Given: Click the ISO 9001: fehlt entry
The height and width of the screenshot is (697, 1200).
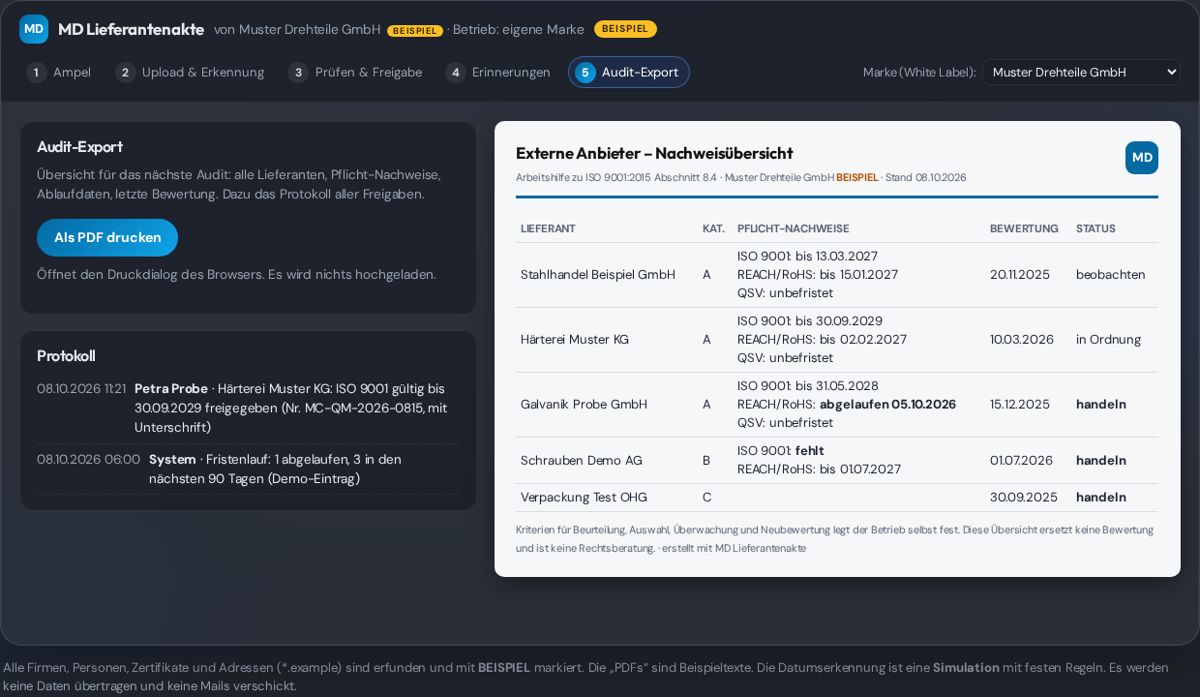Looking at the screenshot, I should tap(780, 451).
